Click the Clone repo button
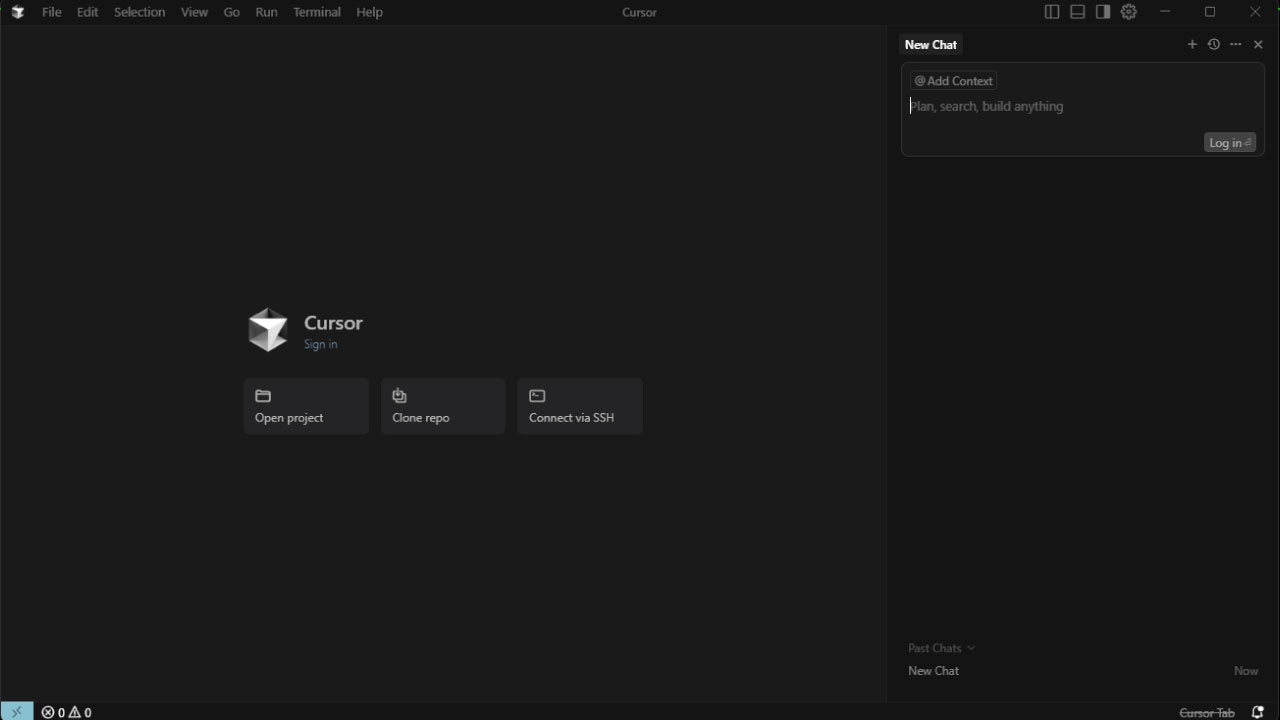The height and width of the screenshot is (720, 1280). [x=443, y=406]
